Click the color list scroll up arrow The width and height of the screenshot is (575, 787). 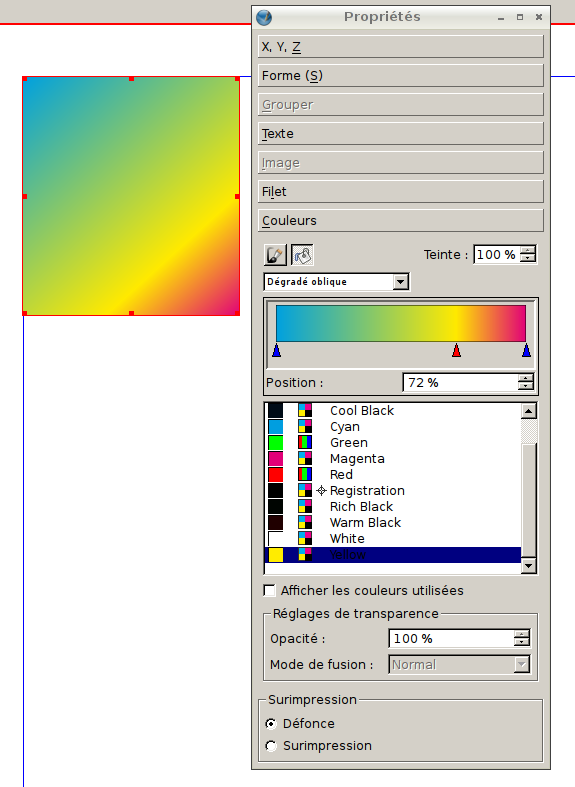pyautogui.click(x=529, y=411)
